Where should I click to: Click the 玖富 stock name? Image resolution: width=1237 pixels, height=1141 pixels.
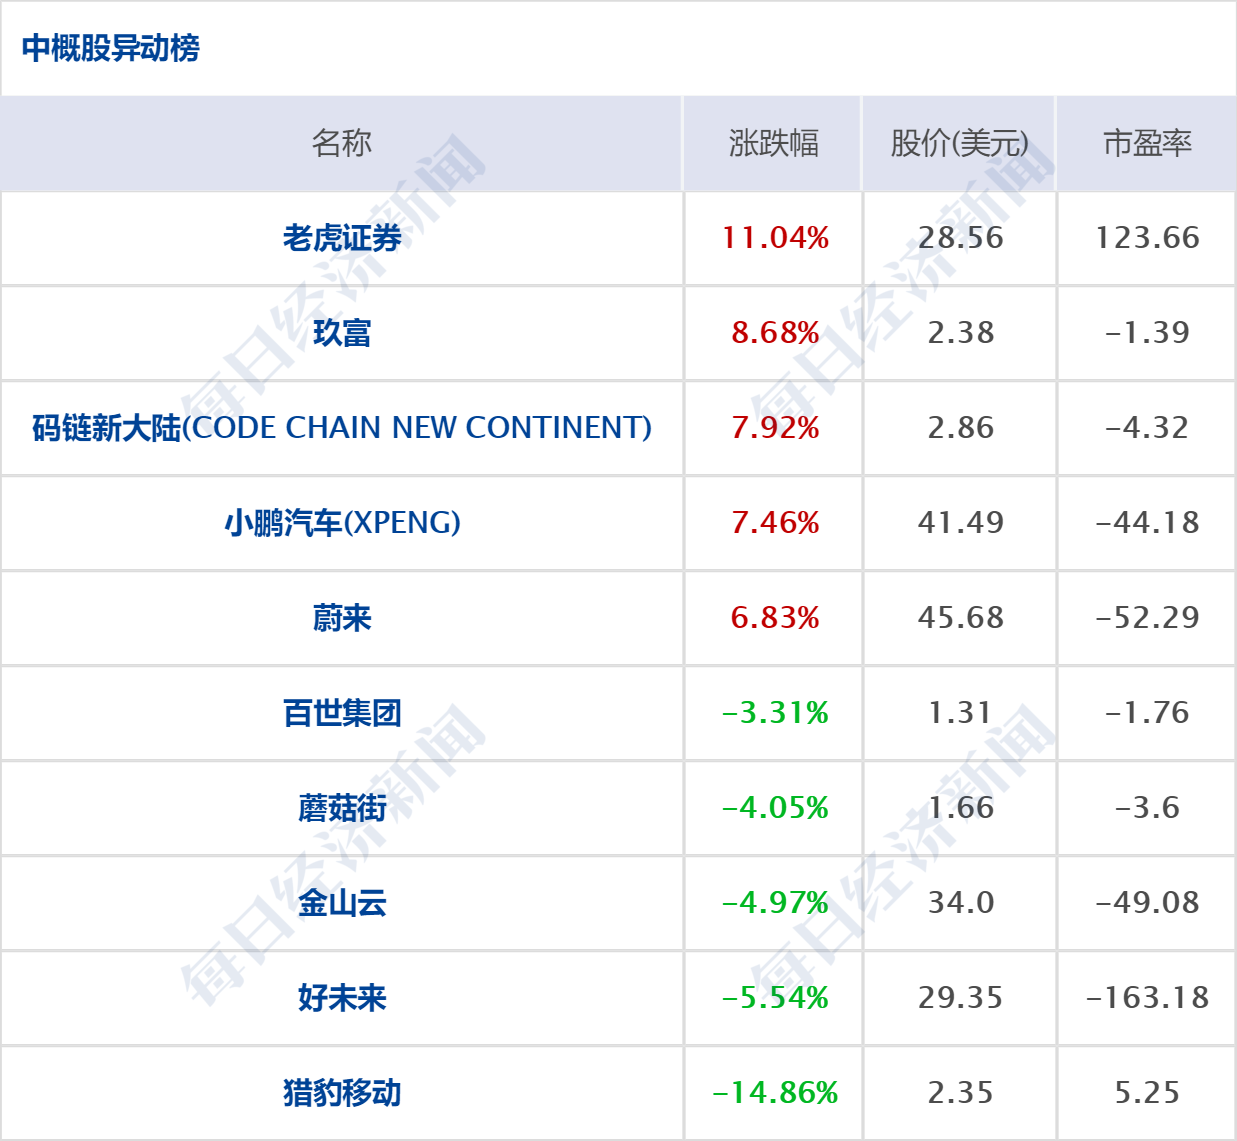click(342, 333)
